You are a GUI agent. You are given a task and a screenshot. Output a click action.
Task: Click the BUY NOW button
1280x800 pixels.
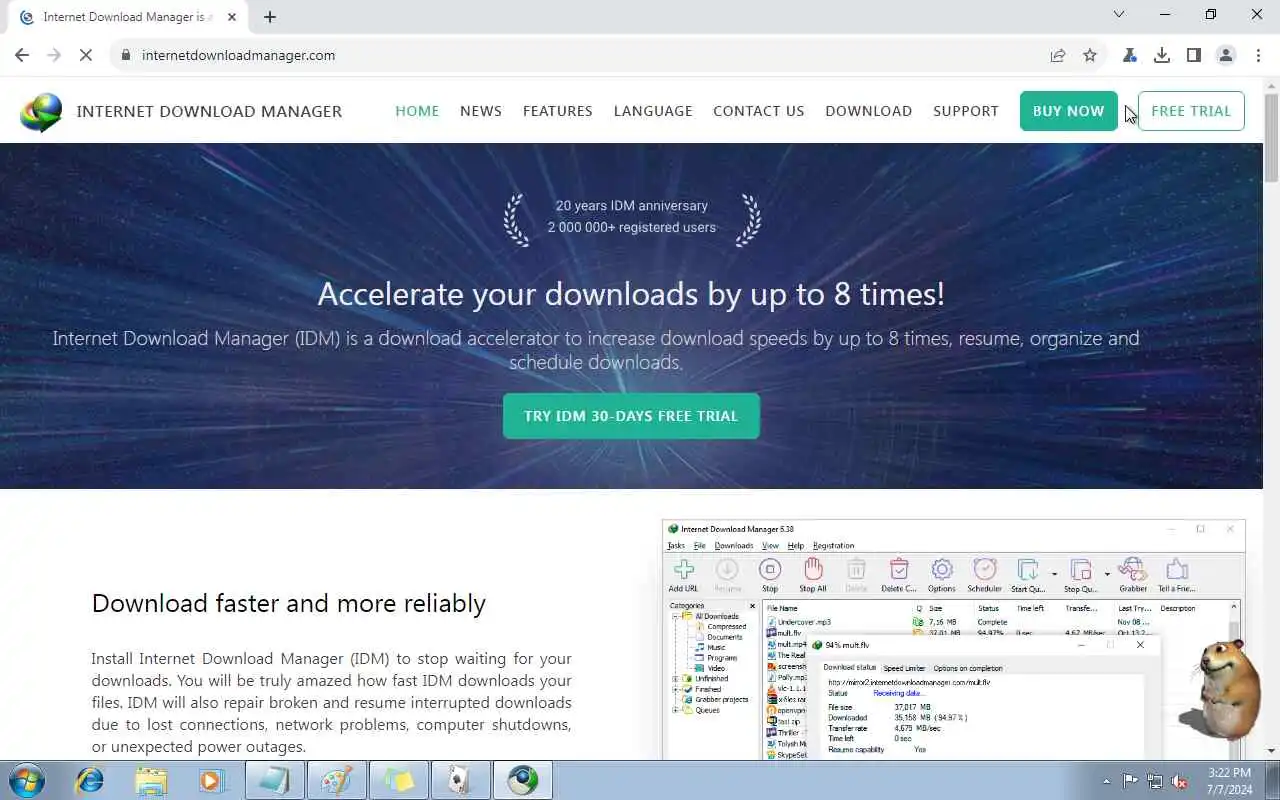[1069, 111]
